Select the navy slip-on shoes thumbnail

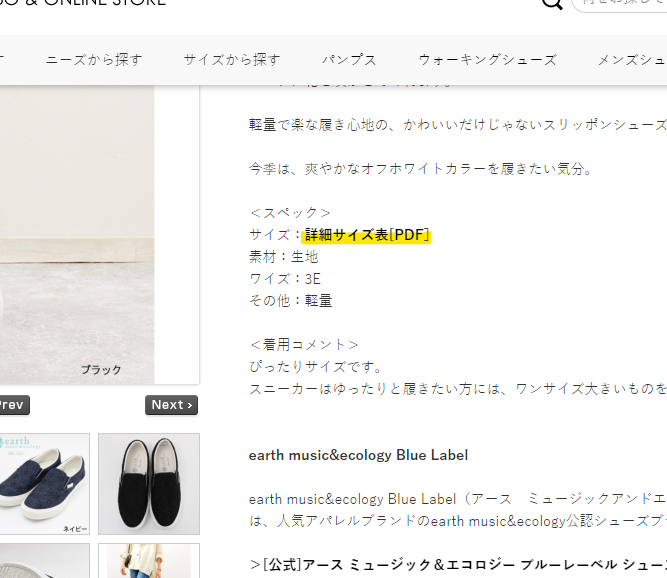tap(45, 484)
